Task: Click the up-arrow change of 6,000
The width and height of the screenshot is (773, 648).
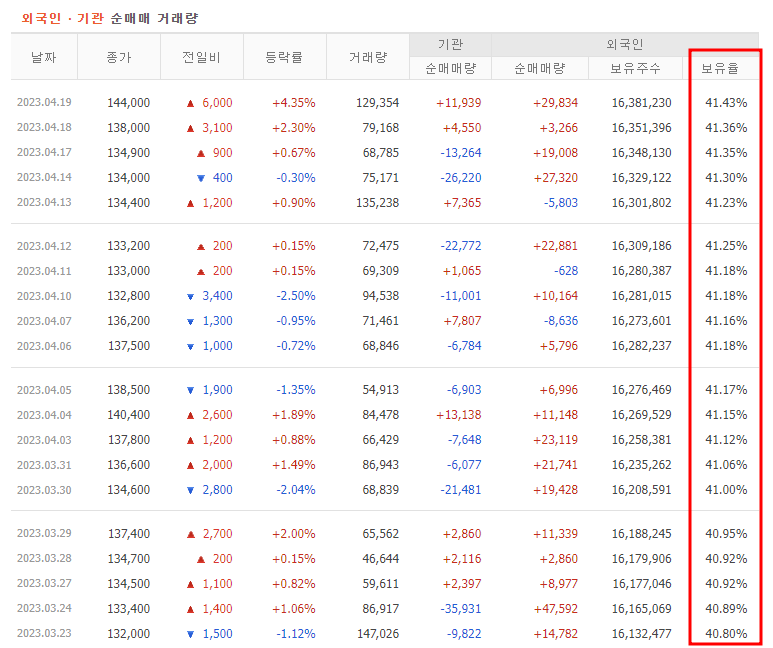Action: (210, 103)
